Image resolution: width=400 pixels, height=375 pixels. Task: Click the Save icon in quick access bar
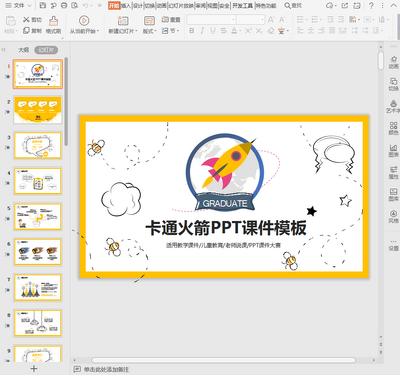pos(43,6)
